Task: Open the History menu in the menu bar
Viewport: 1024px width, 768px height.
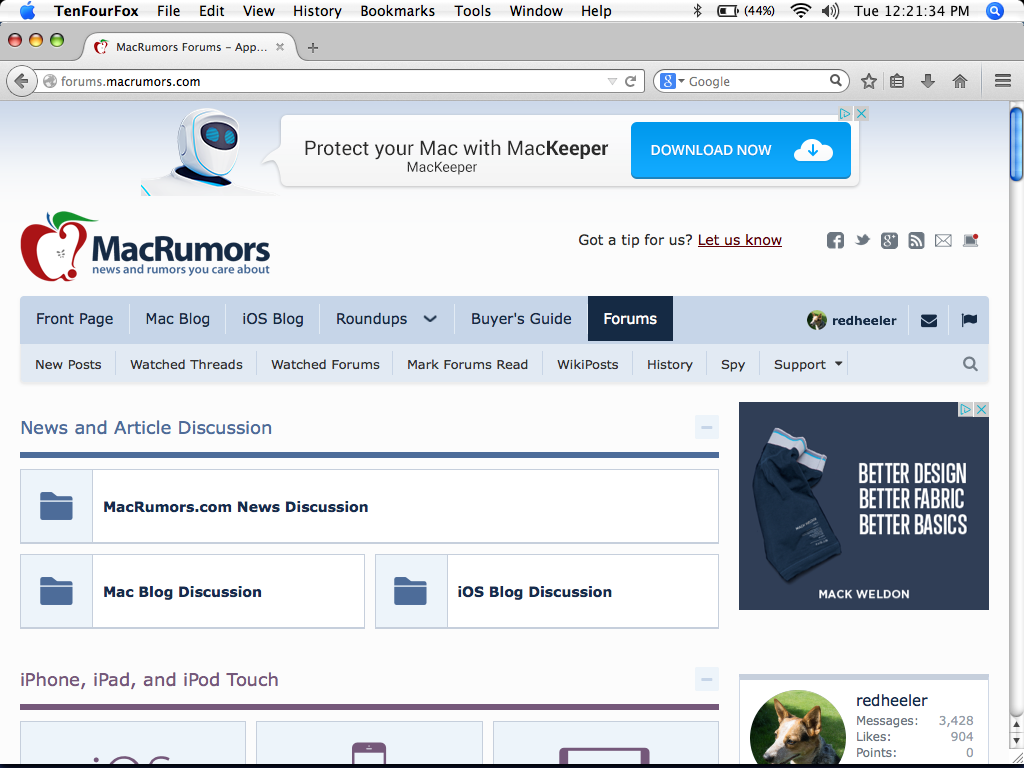Action: coord(317,11)
